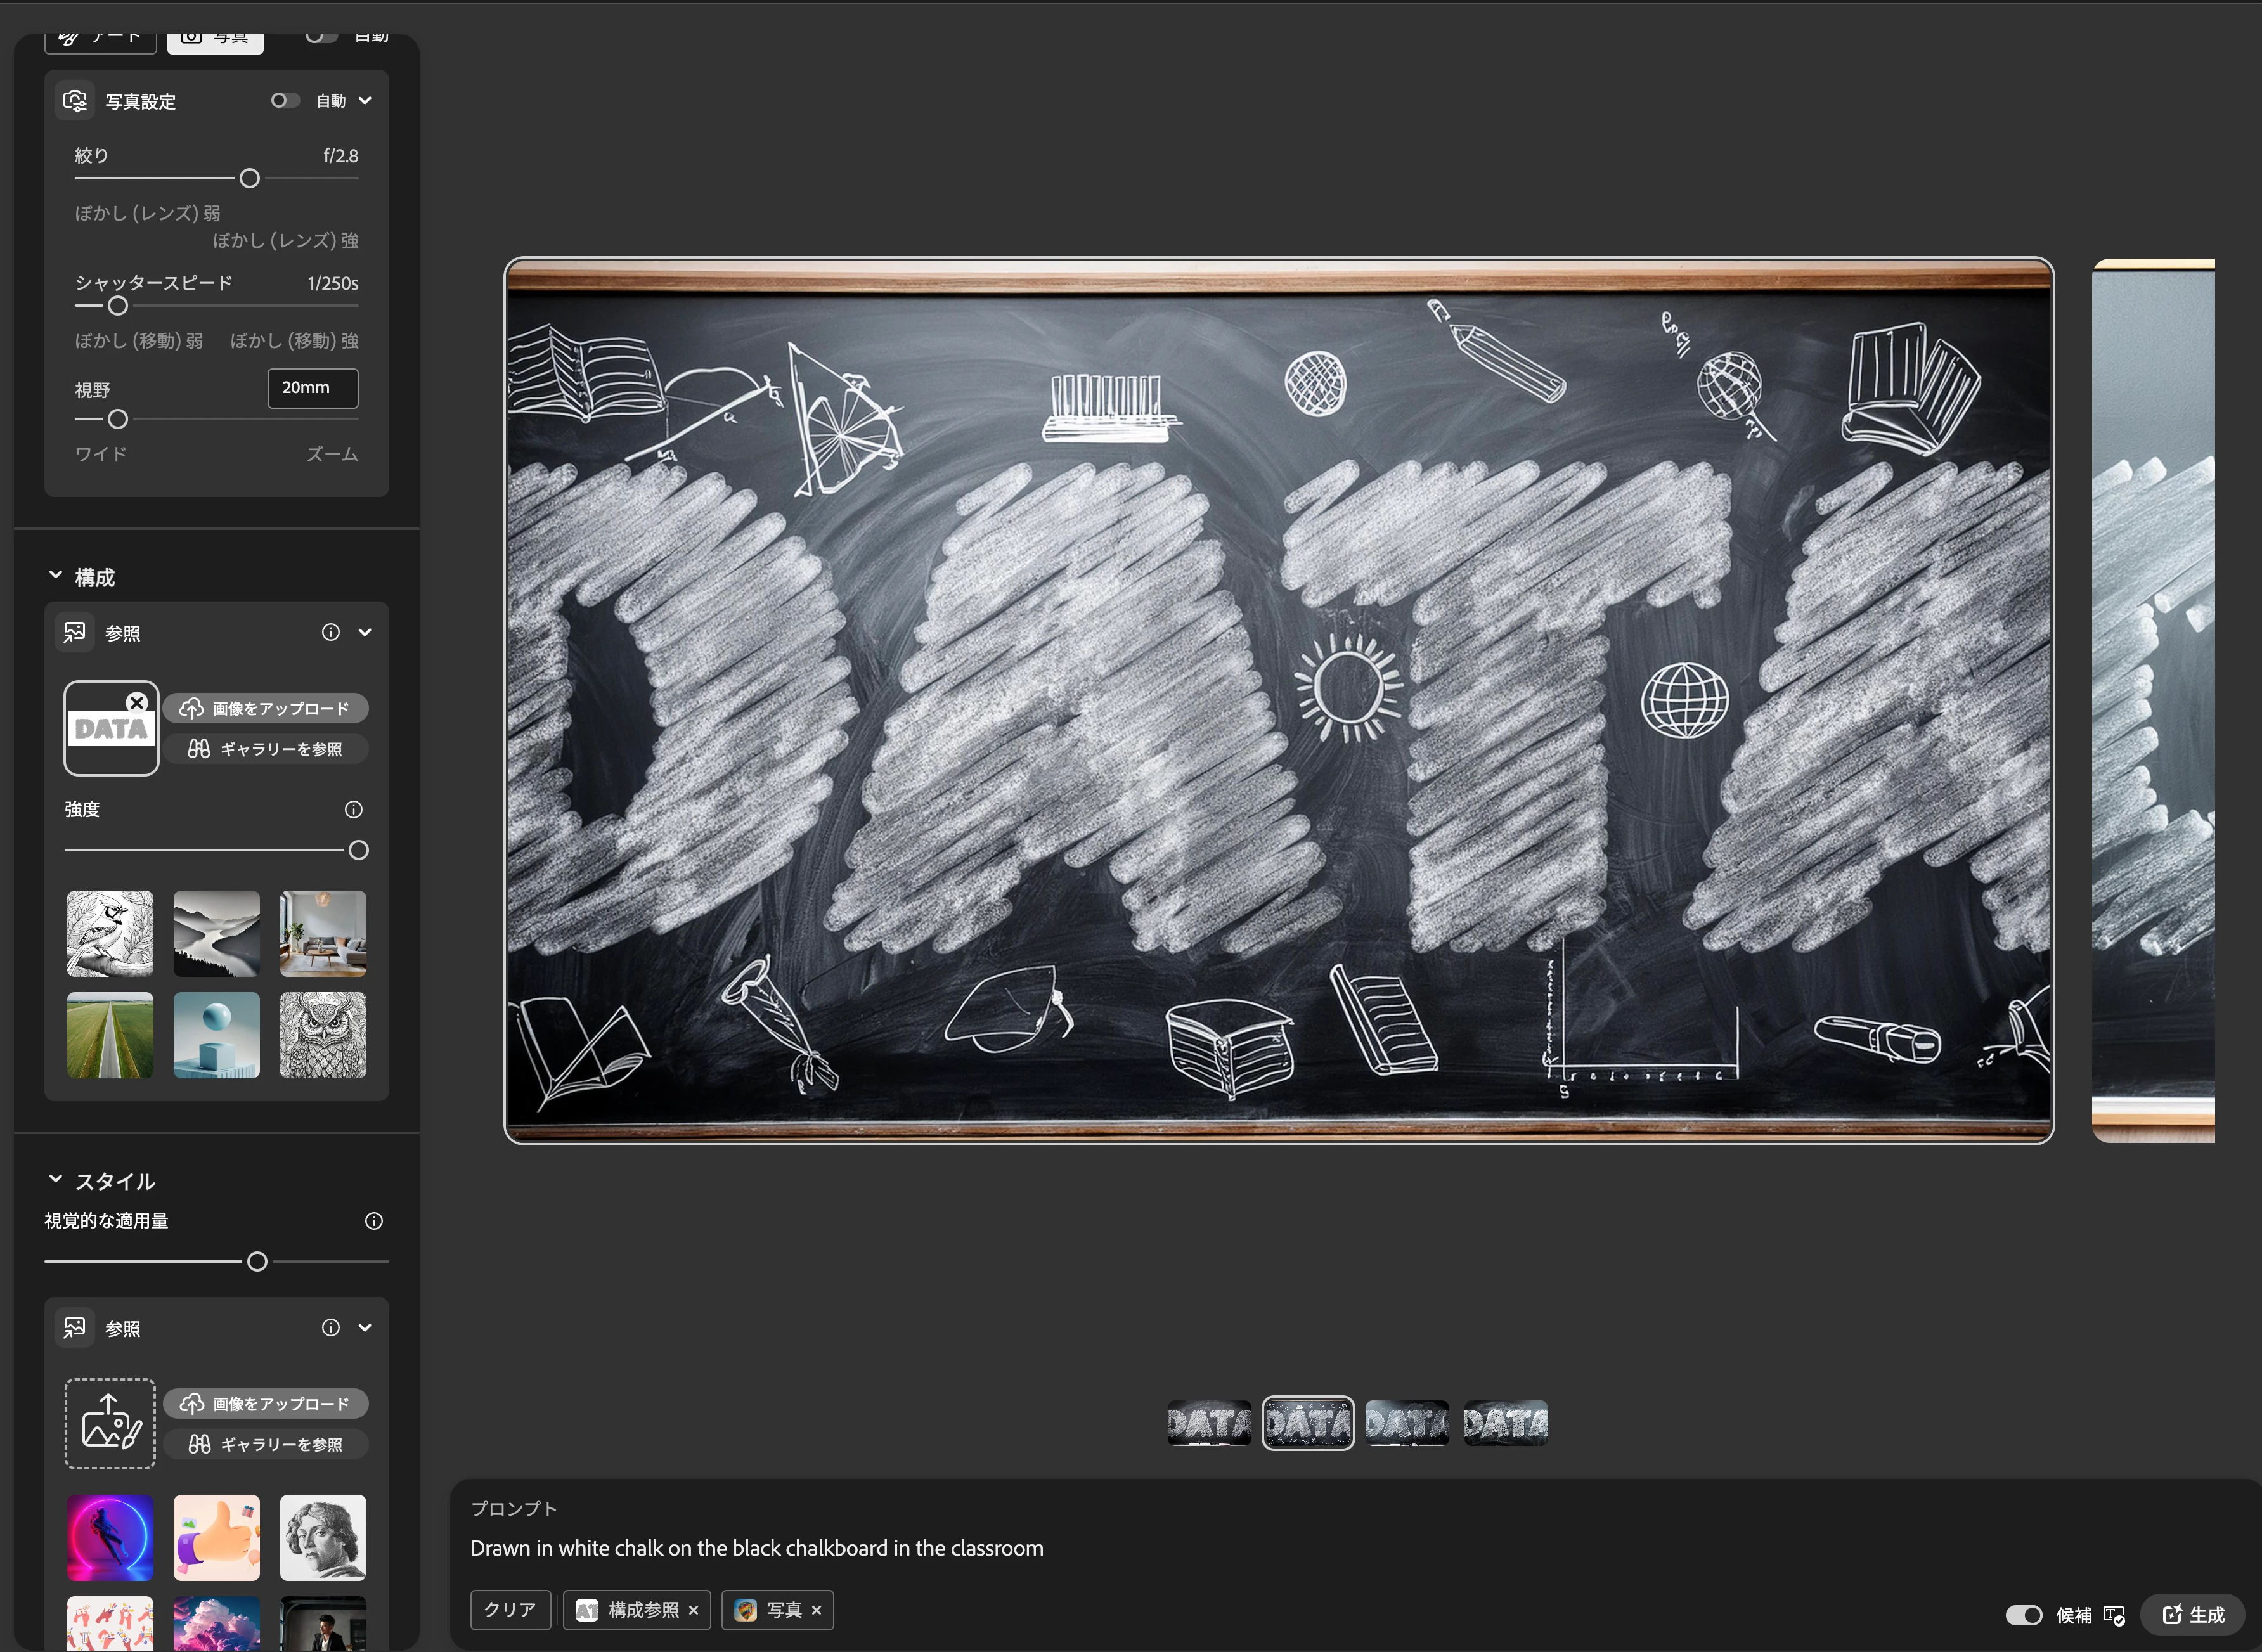The image size is (2262, 1652).
Task: Click the prompt settings icon next to 候補
Action: pyautogui.click(x=2113, y=1615)
